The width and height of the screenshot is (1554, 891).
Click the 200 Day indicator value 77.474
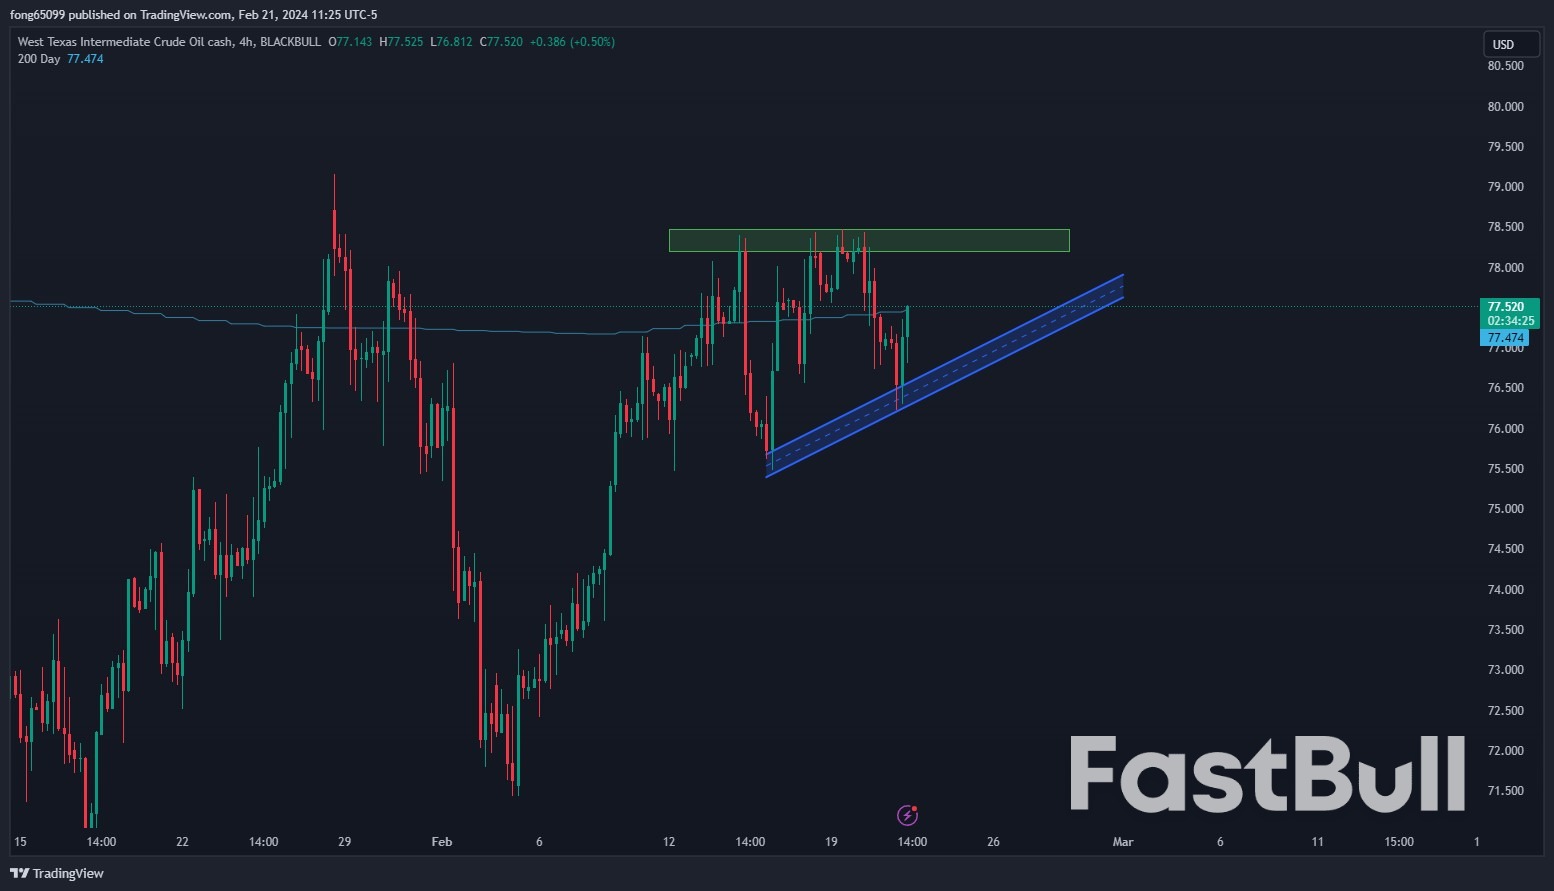[x=85, y=59]
